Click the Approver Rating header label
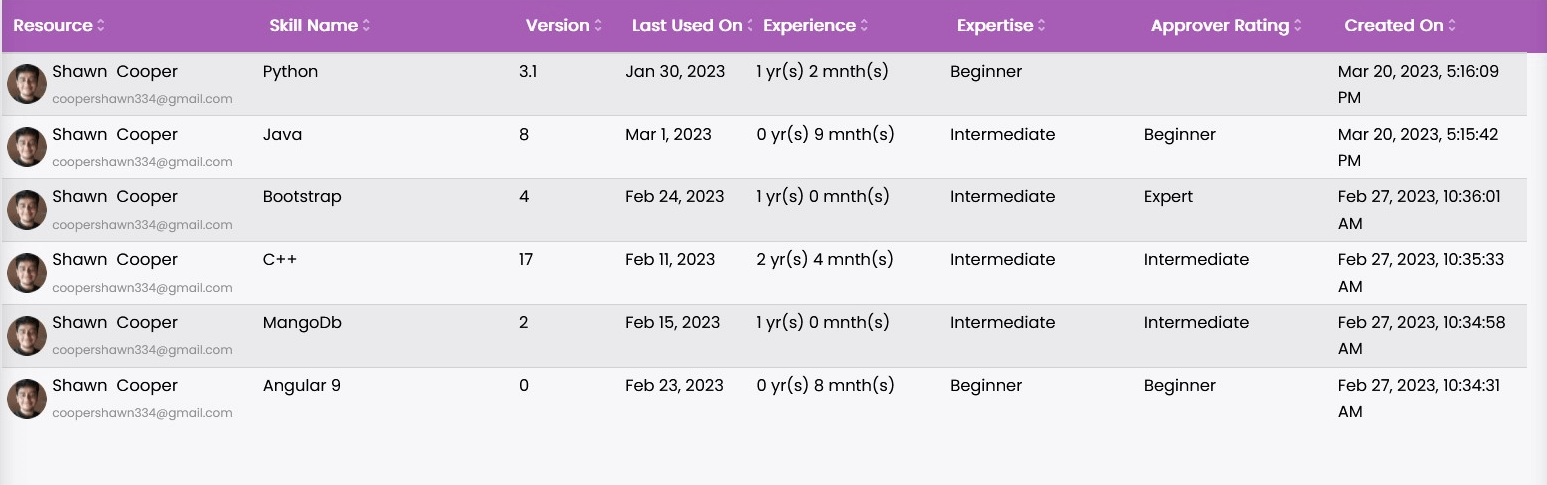1547x485 pixels. tap(1220, 26)
